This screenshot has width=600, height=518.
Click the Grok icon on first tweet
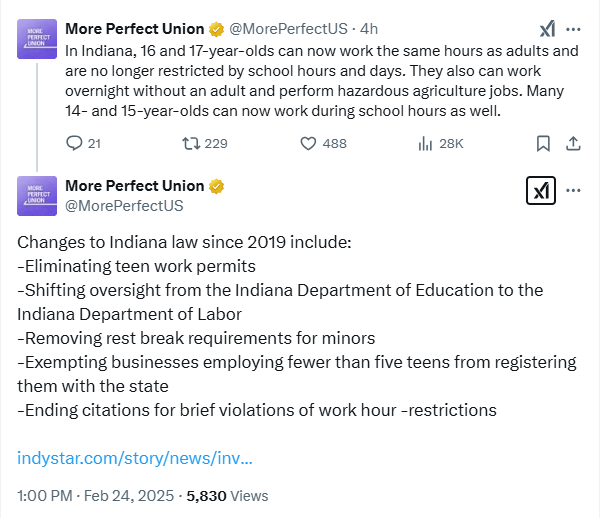tap(548, 29)
